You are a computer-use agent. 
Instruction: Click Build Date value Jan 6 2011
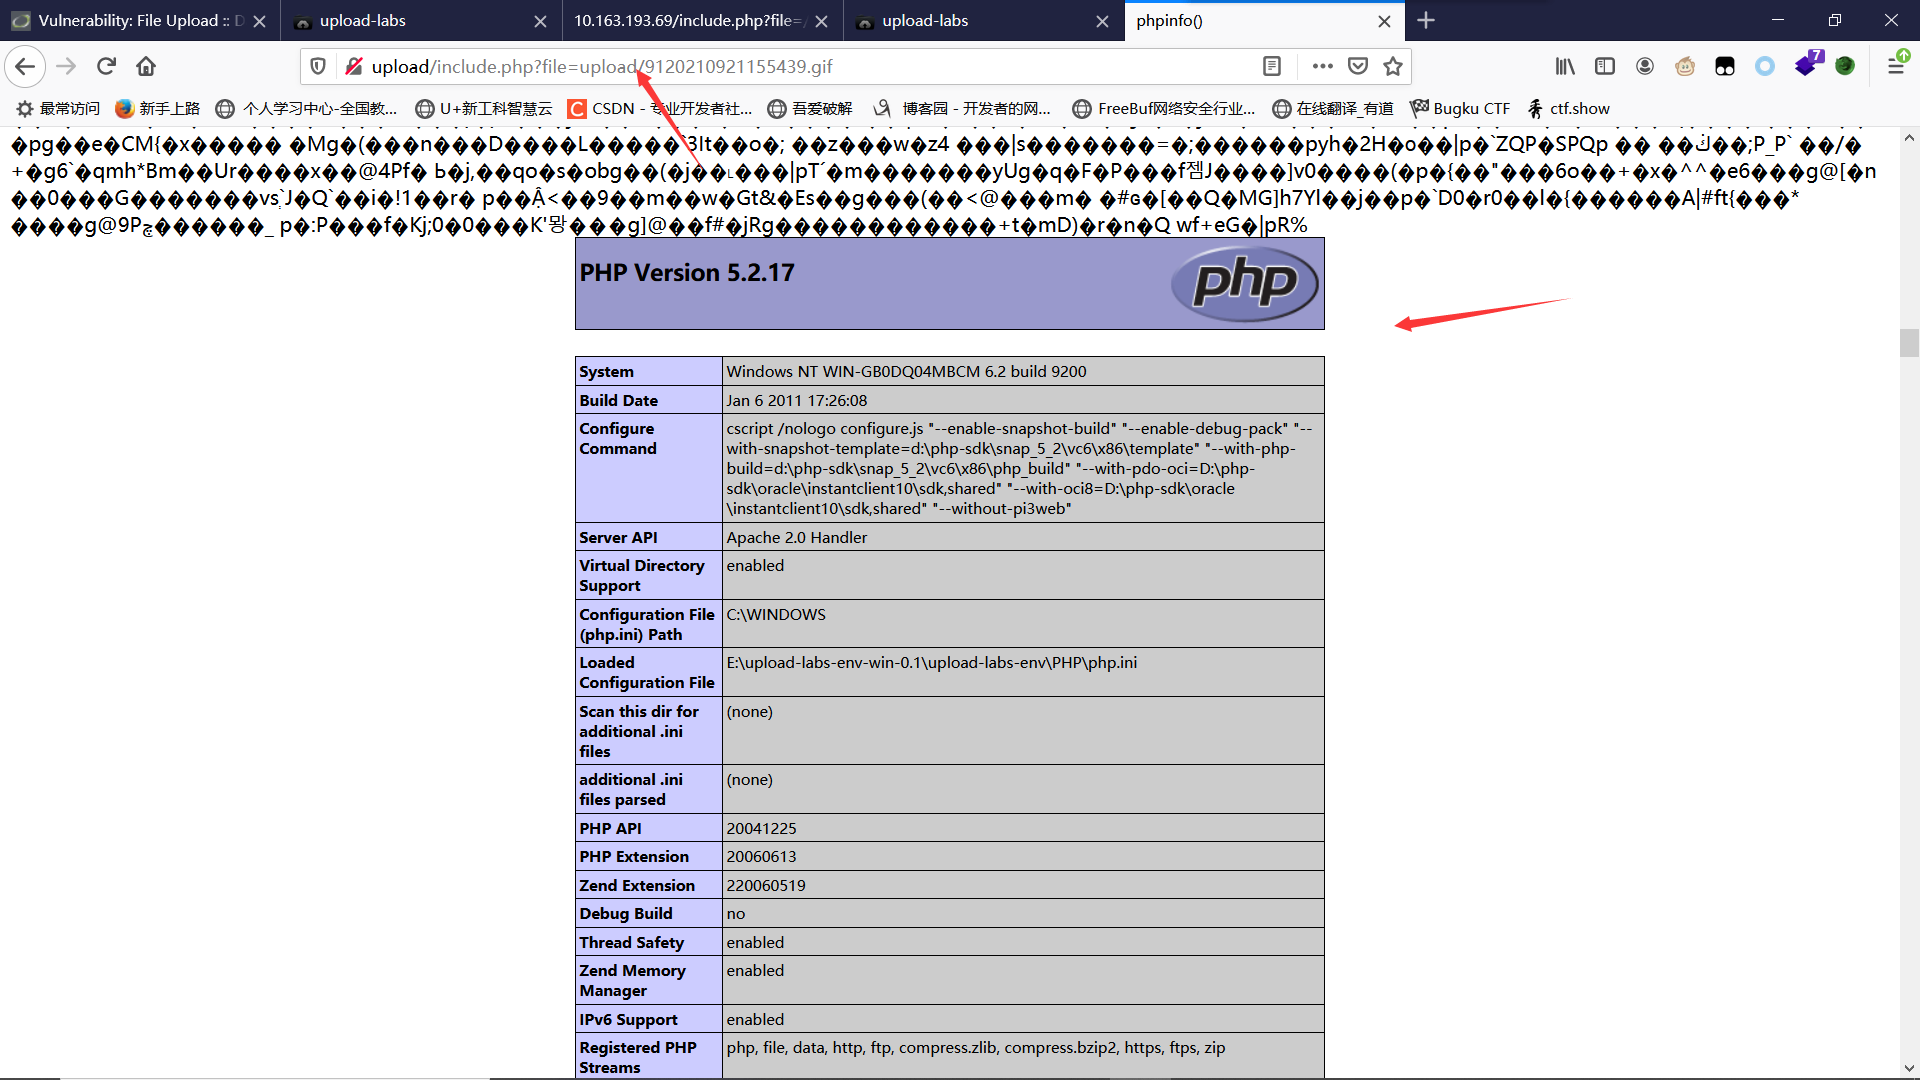click(x=1023, y=400)
